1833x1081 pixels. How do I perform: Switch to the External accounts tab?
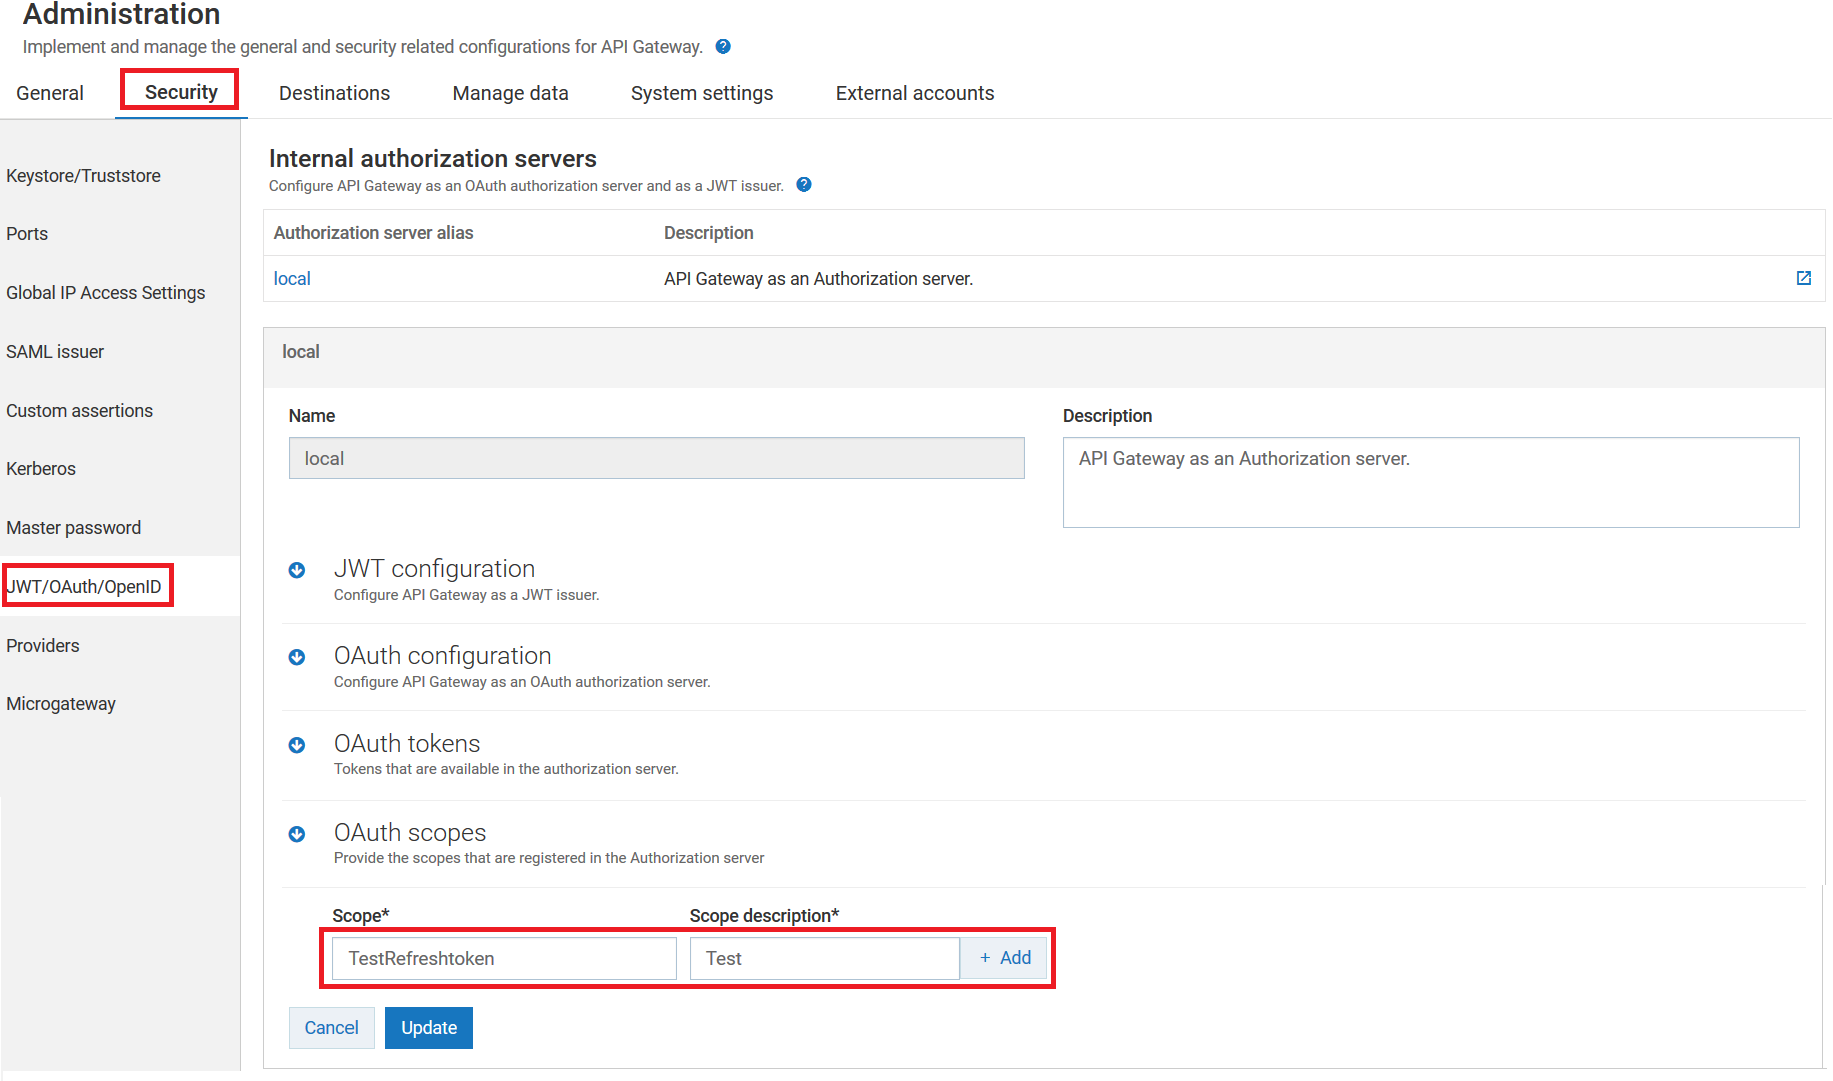(x=915, y=93)
